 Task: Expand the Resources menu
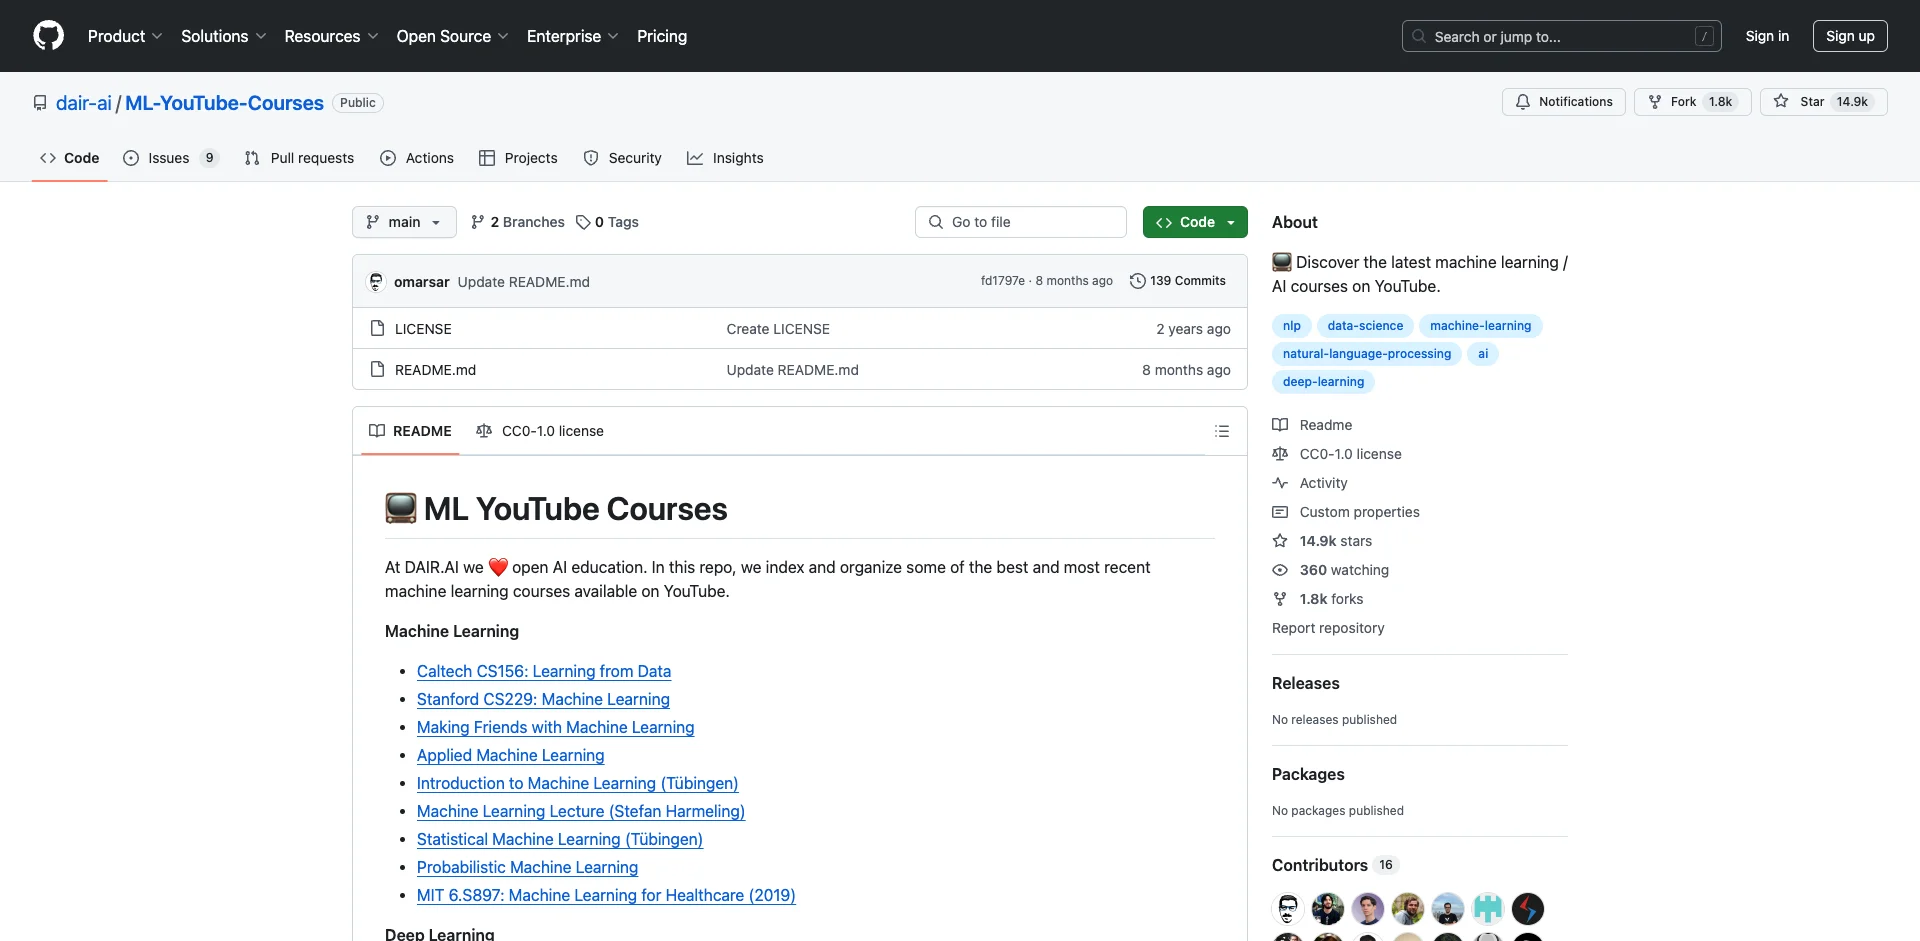coord(331,36)
